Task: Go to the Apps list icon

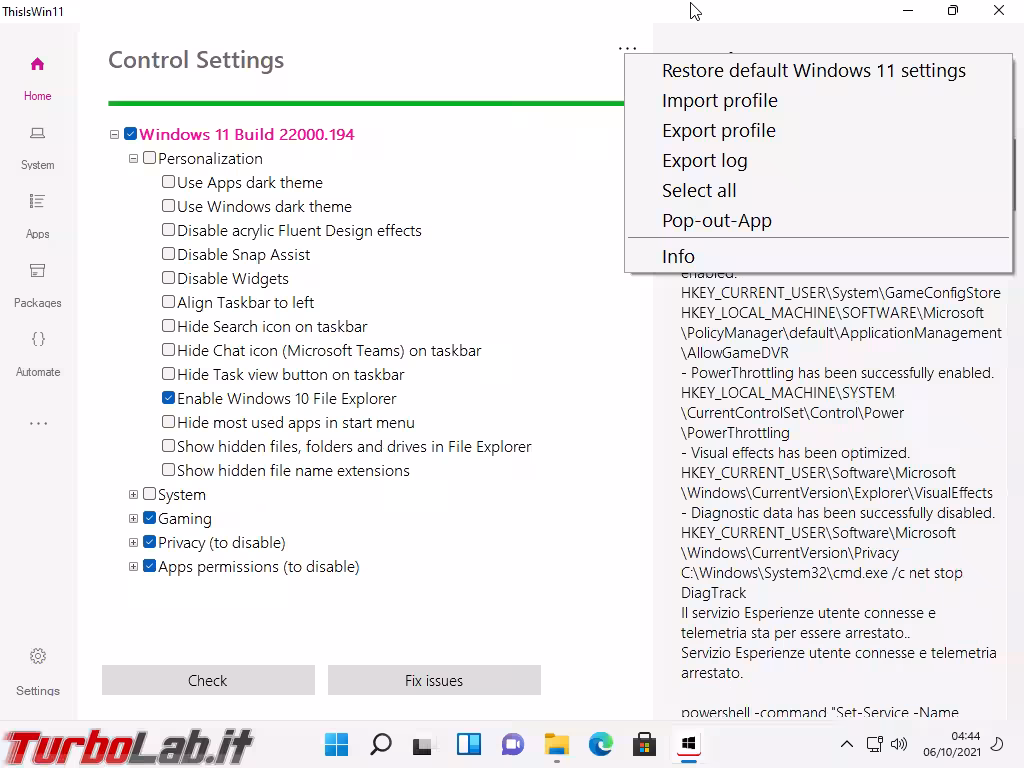Action: pyautogui.click(x=37, y=201)
